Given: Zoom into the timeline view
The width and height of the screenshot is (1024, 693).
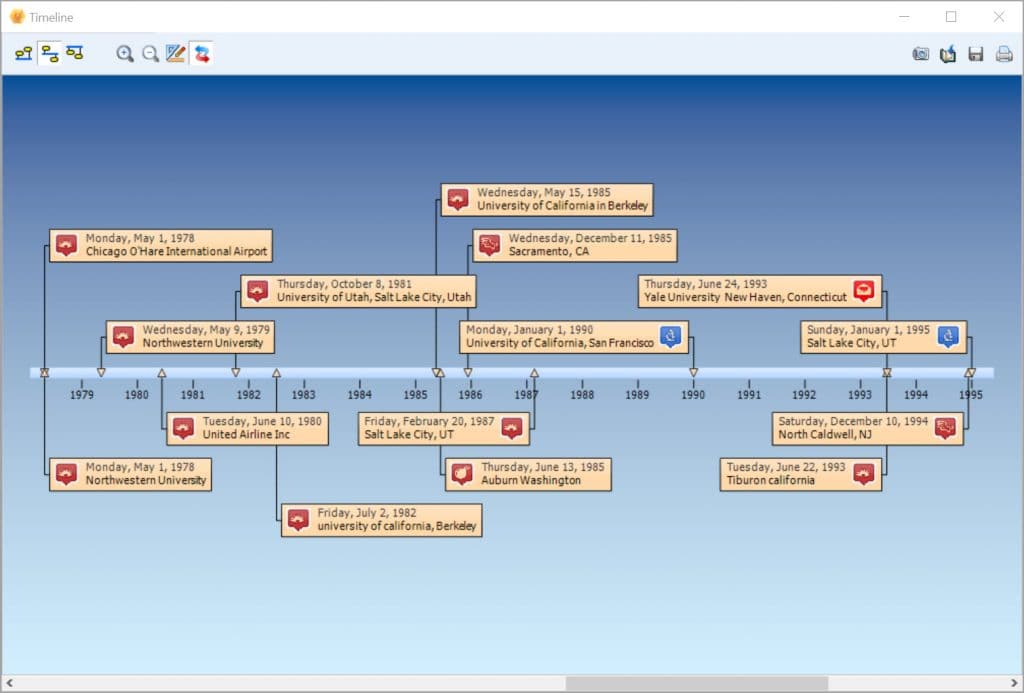Looking at the screenshot, I should 125,53.
